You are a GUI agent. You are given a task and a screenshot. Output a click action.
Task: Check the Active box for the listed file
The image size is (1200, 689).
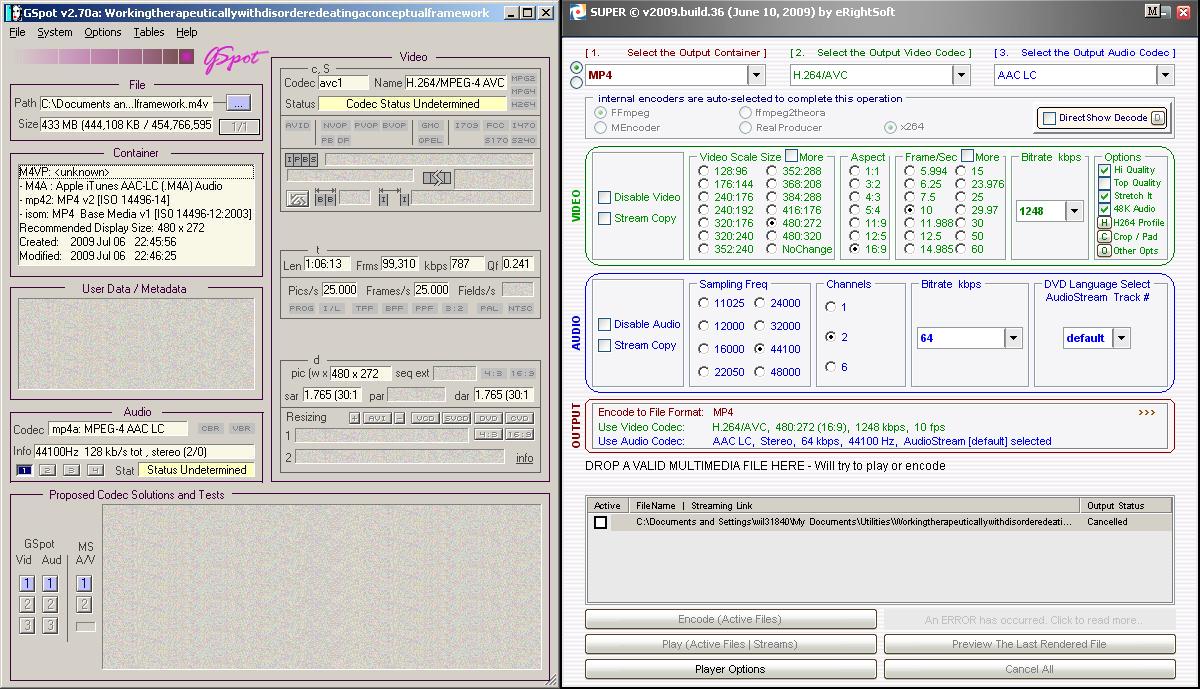pos(600,522)
